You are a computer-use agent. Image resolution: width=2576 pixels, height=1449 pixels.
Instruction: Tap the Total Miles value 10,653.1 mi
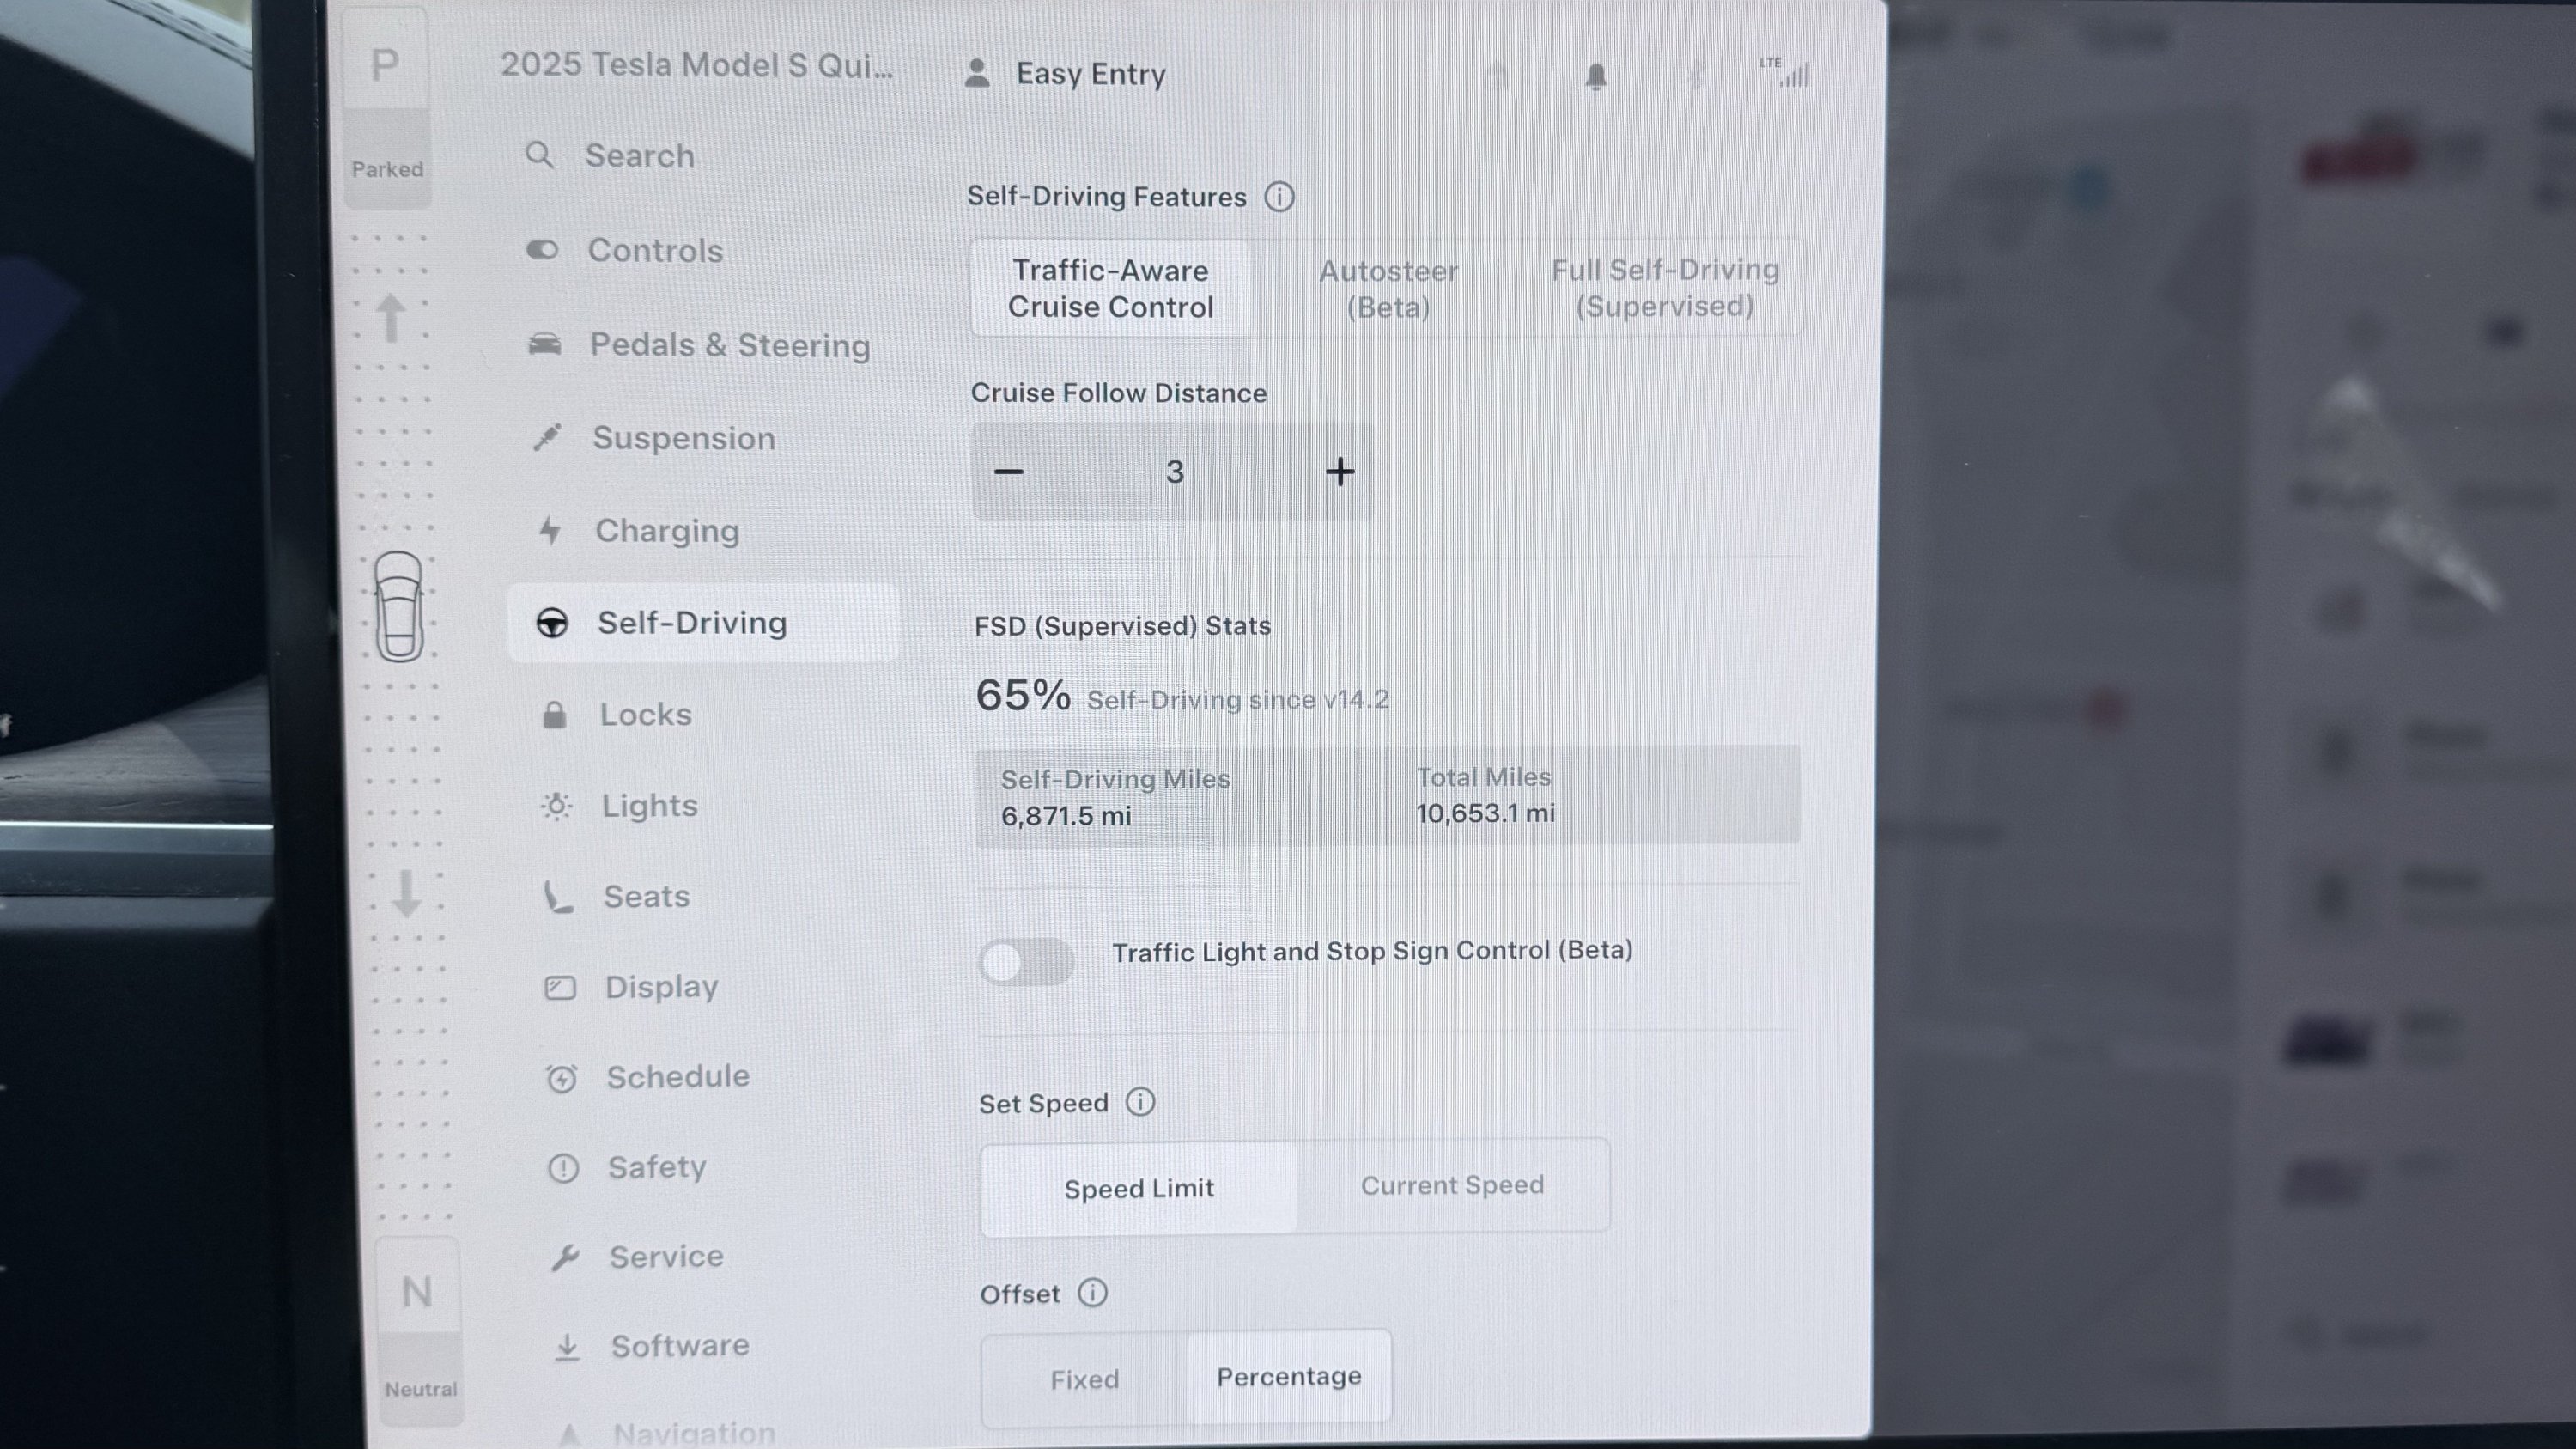[1485, 813]
